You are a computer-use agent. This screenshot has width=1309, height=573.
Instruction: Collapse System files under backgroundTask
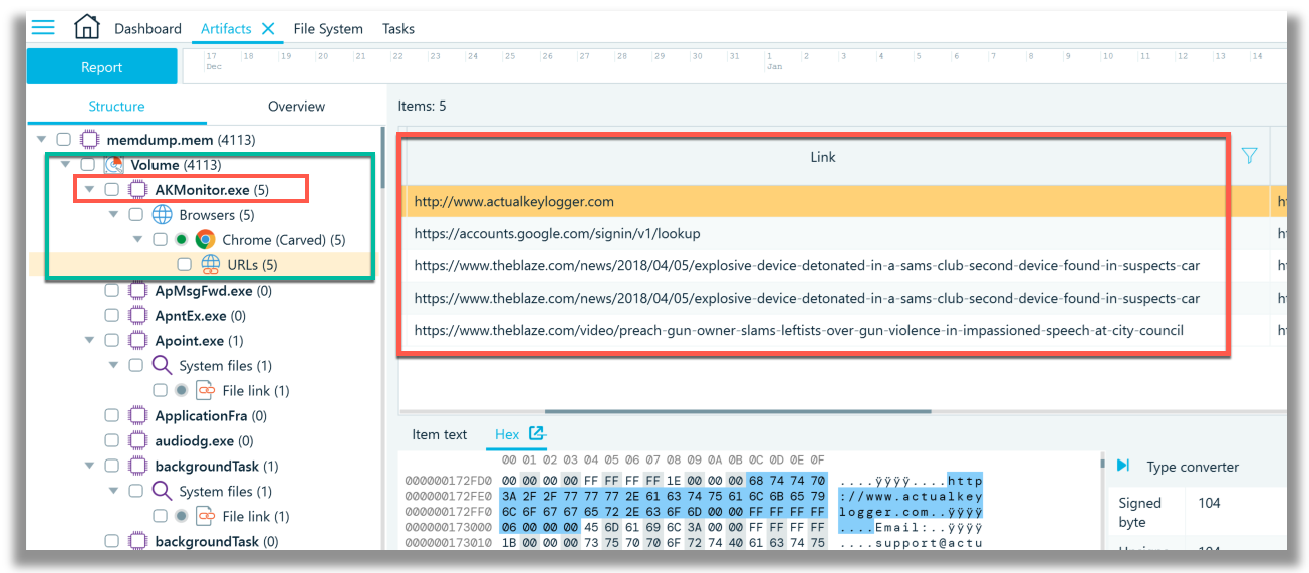tap(113, 492)
